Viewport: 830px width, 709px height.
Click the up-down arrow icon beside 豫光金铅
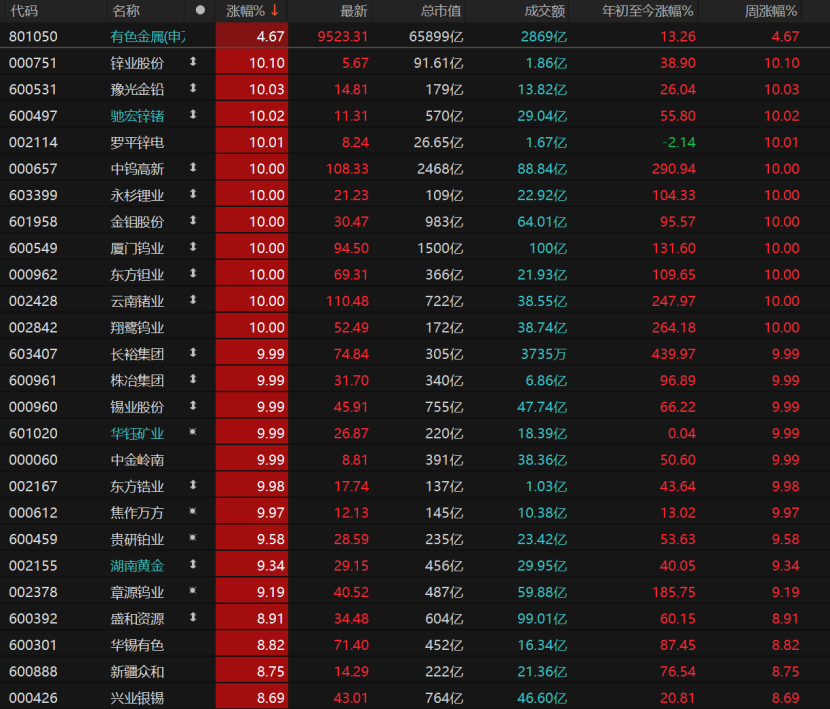click(193, 88)
